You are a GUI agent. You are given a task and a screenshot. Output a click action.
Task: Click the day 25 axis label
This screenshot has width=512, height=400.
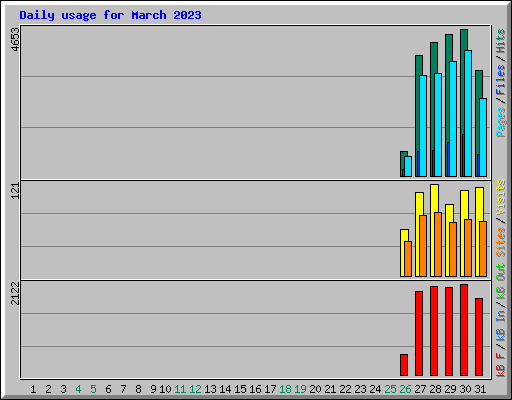point(390,389)
